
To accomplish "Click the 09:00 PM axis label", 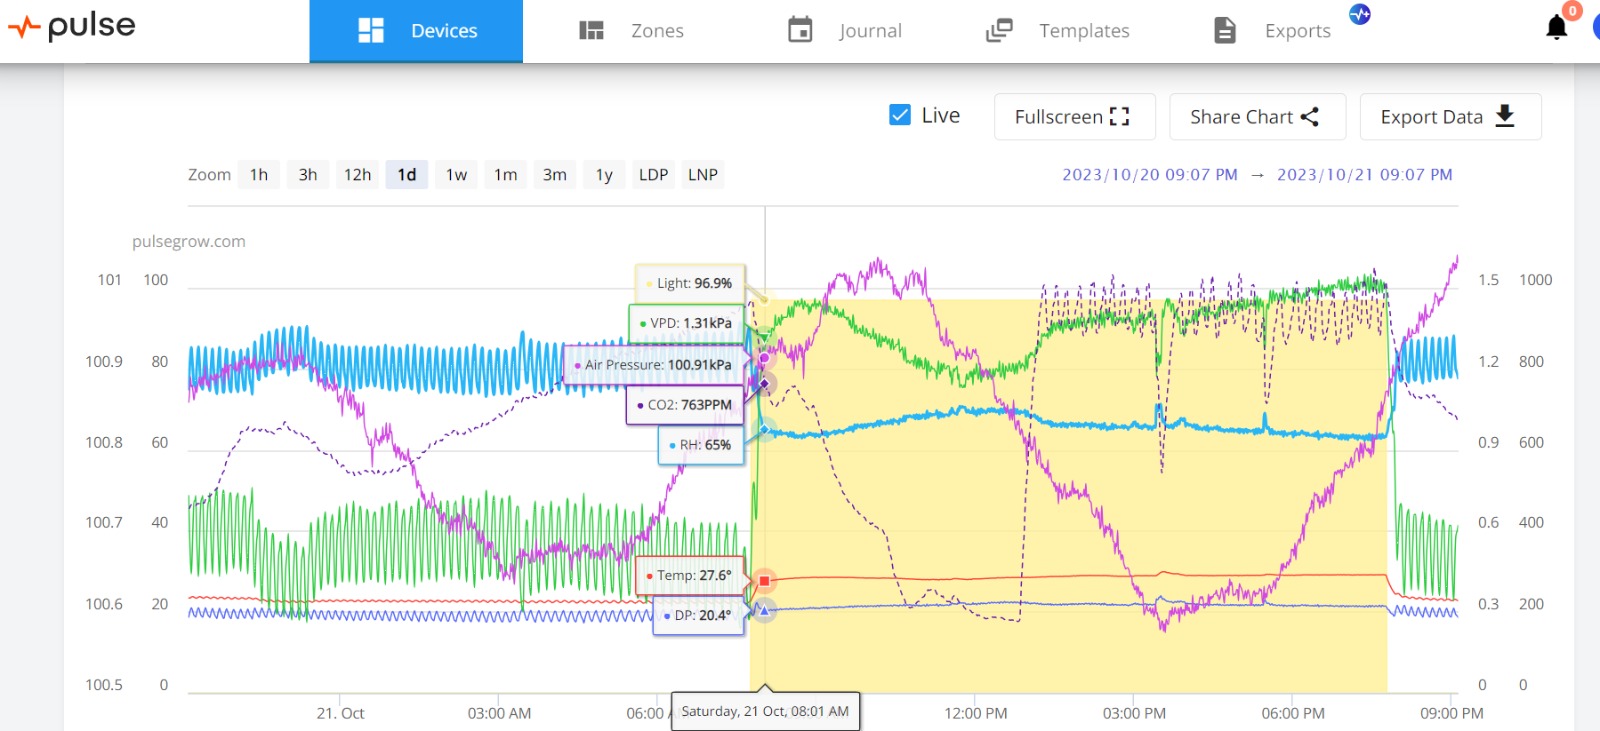I will 1452,714.
